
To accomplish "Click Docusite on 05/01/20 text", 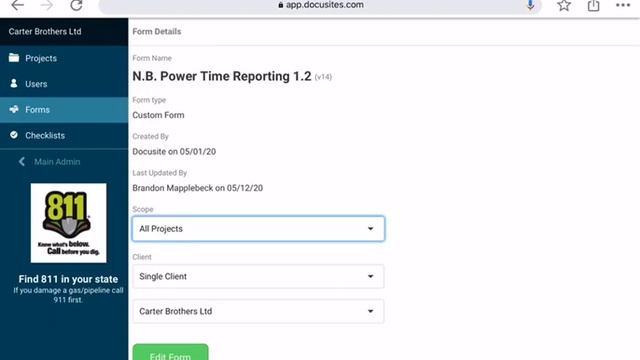I will click(x=174, y=151).
